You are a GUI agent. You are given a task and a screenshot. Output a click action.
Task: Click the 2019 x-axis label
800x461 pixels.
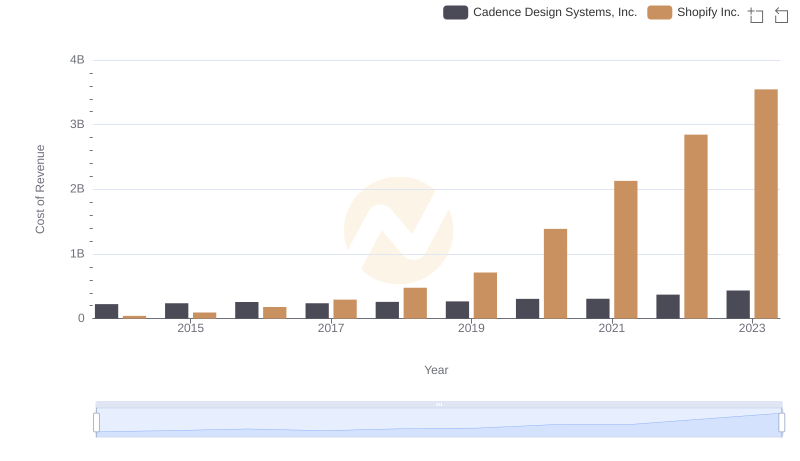point(471,328)
